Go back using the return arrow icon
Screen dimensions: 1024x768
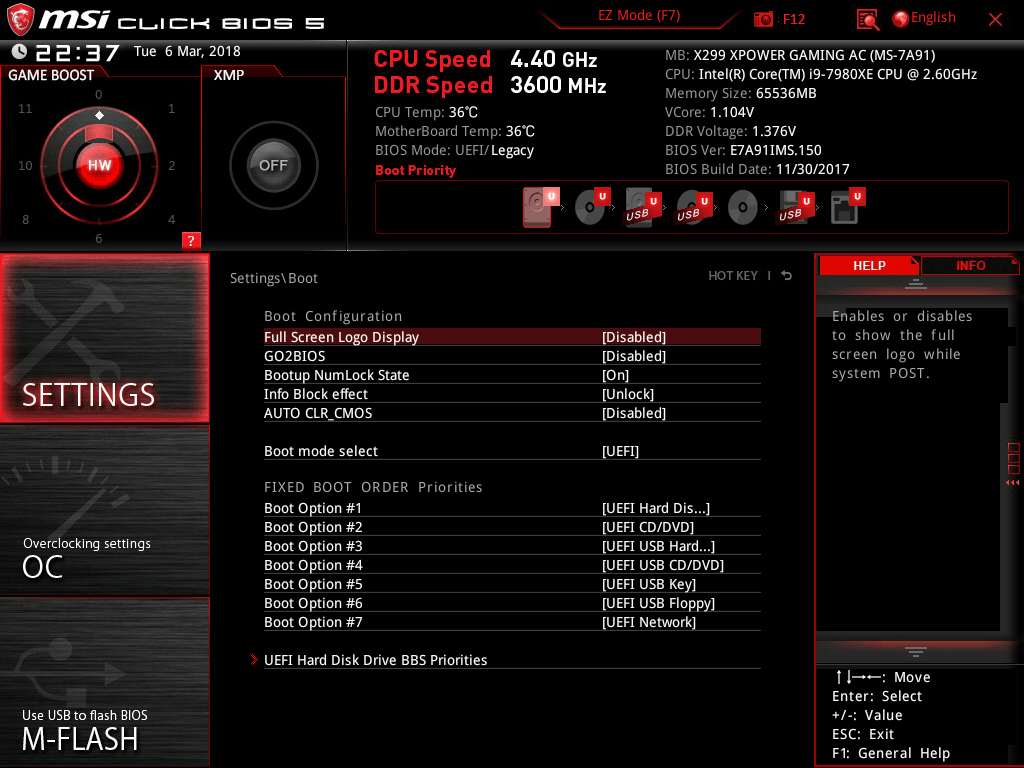click(787, 276)
